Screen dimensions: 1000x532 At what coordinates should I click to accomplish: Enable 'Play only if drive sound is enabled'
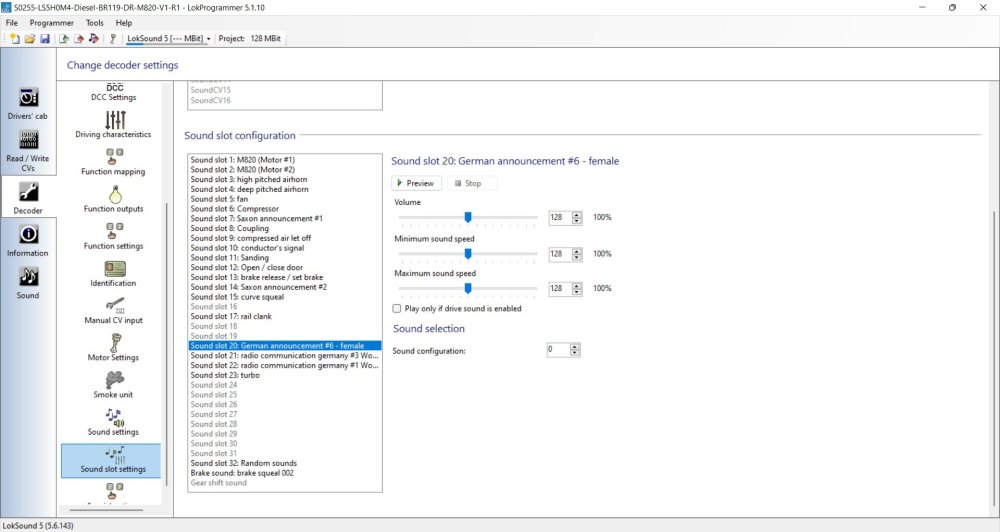tap(398, 309)
